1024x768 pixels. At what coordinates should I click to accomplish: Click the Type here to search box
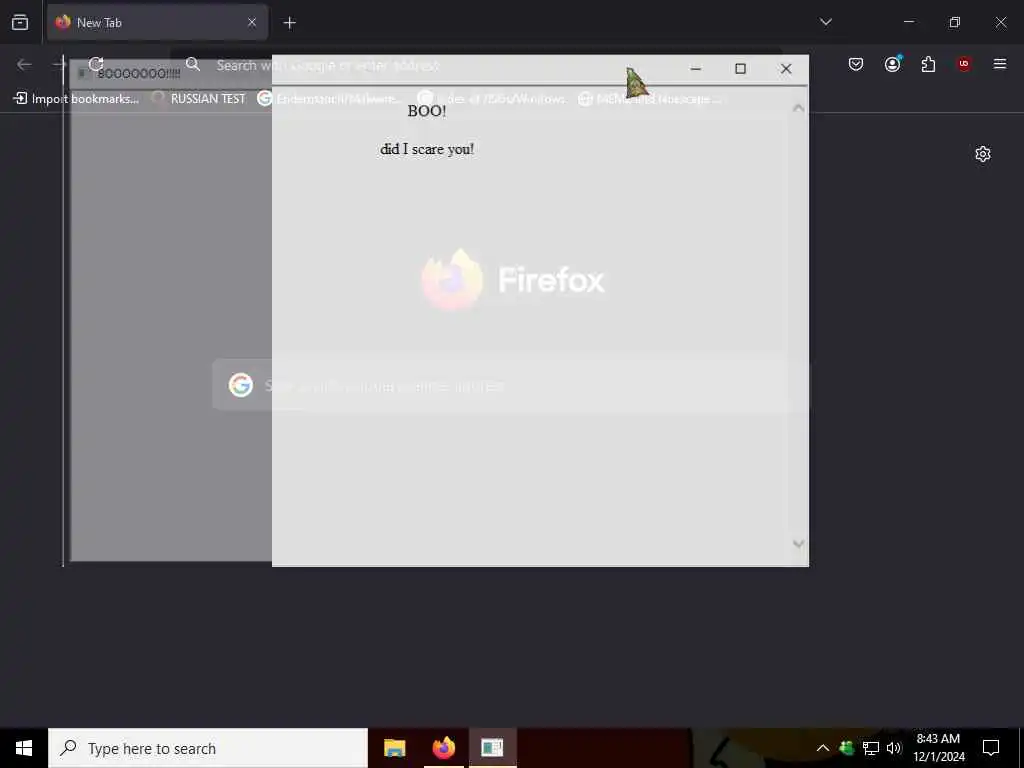[x=208, y=748]
